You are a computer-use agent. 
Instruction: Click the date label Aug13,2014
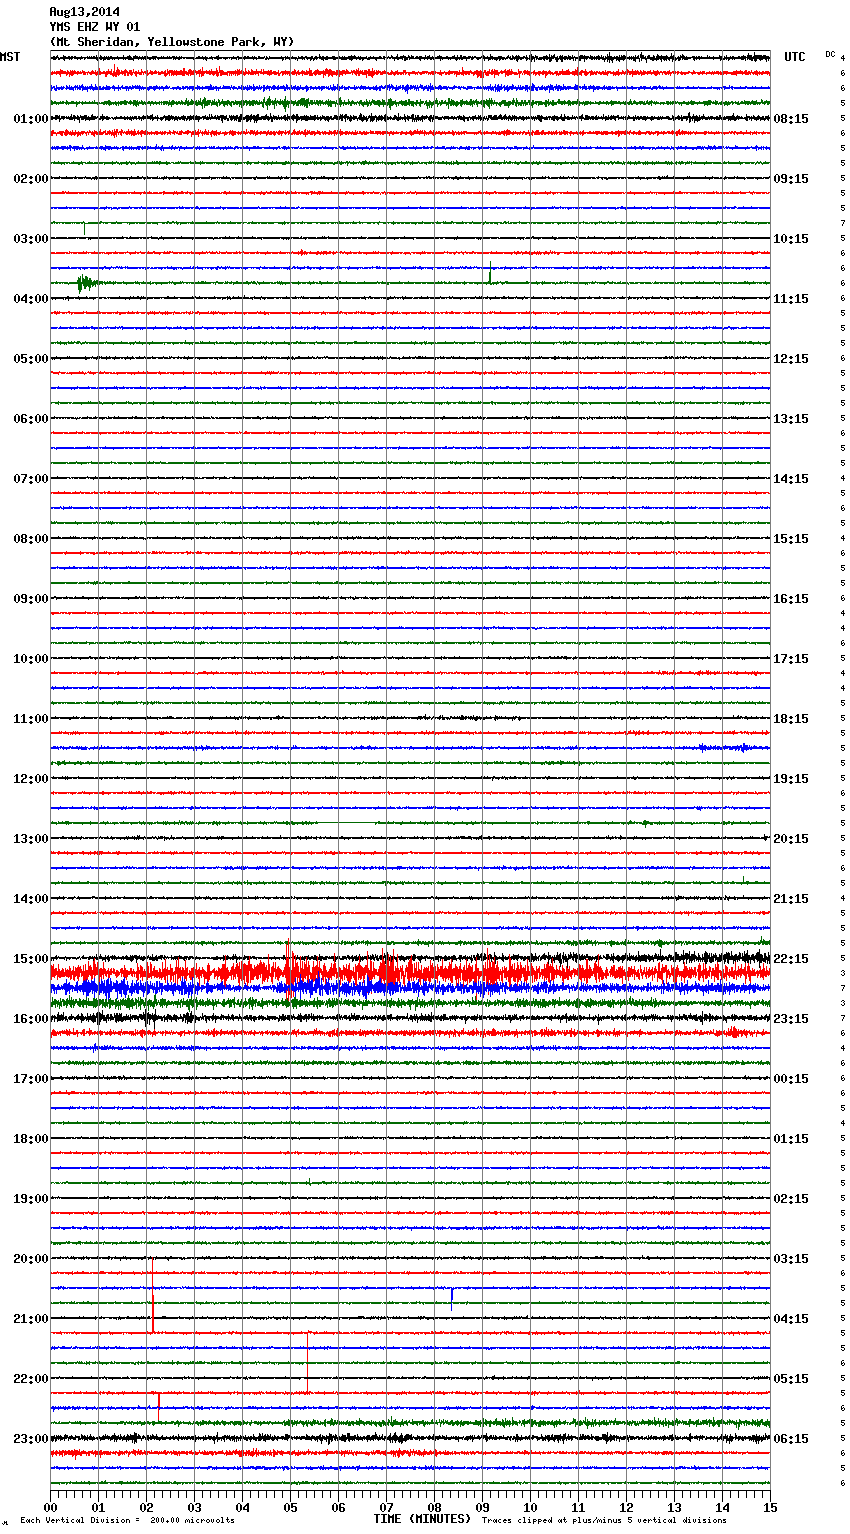click(84, 12)
